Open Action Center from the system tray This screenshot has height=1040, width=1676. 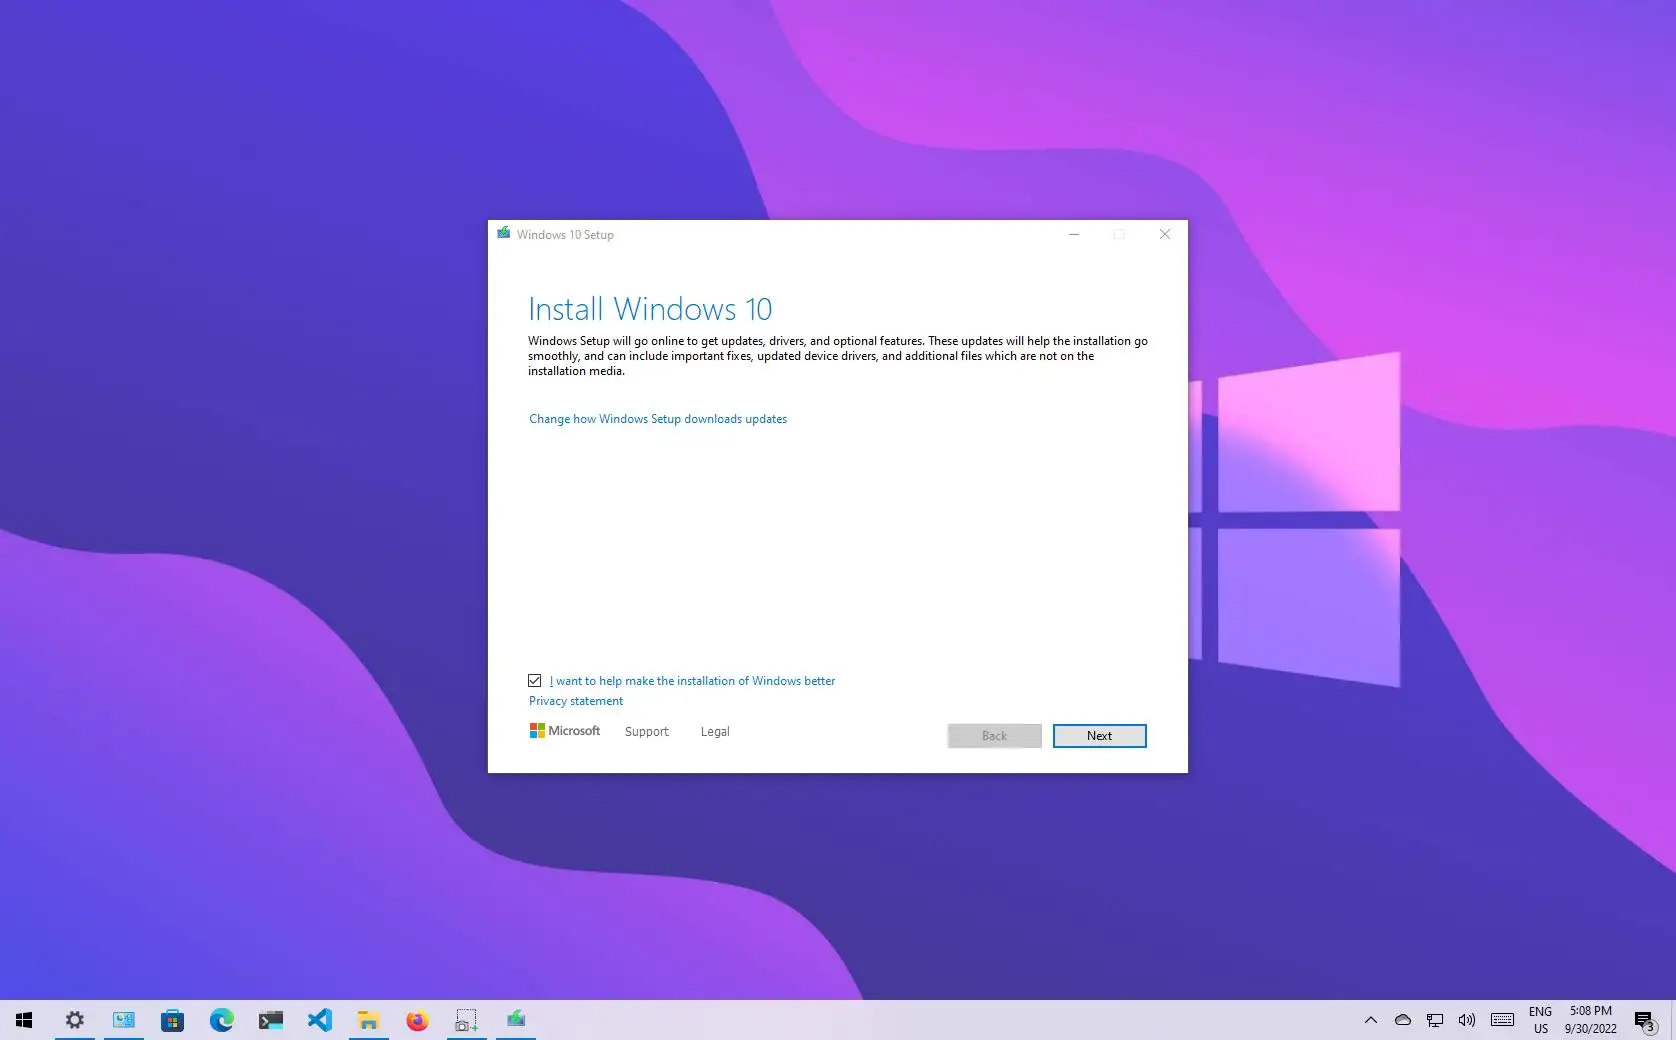pos(1645,1019)
